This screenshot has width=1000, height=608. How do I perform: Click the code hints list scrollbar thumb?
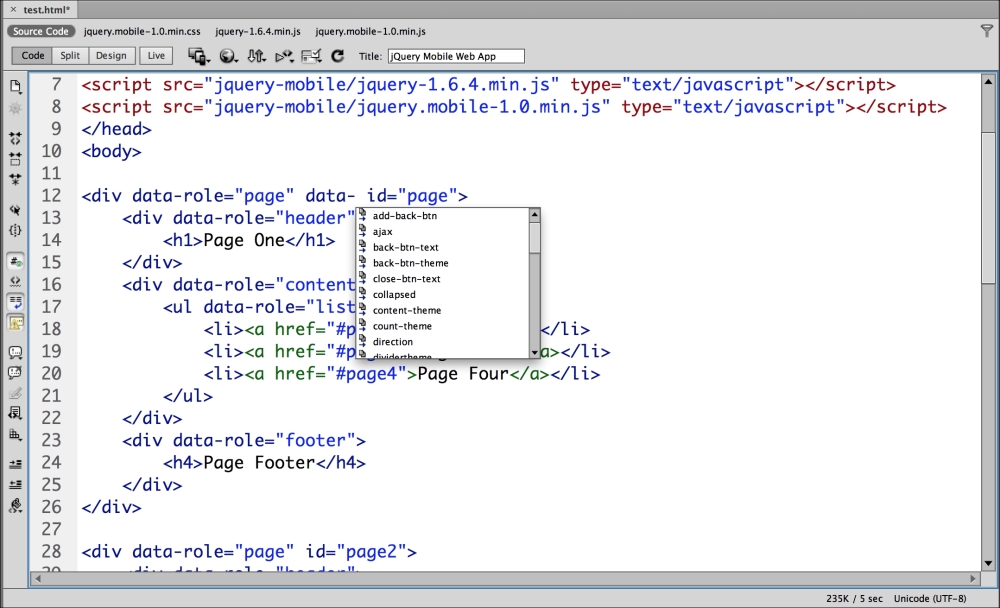tap(535, 238)
